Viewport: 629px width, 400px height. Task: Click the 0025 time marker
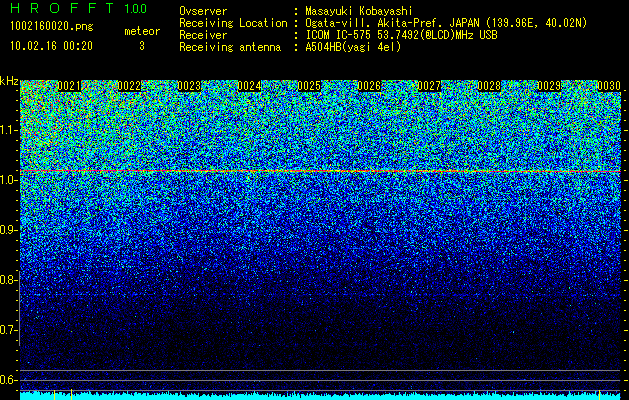309,86
